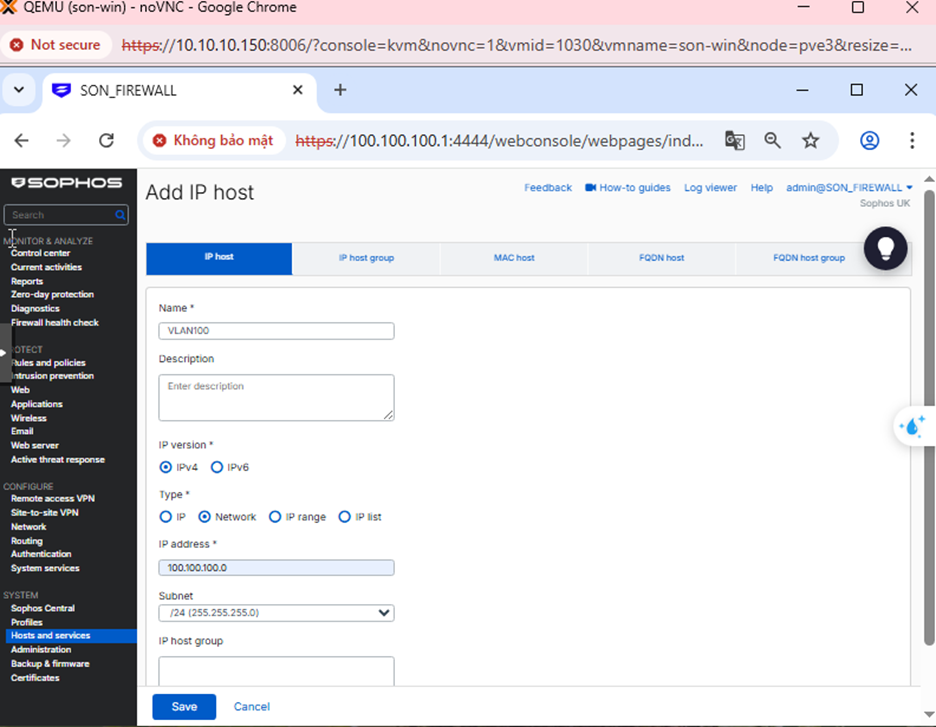Screen dimensions: 936x727
Task: Open the Log viewer link
Action: click(710, 188)
